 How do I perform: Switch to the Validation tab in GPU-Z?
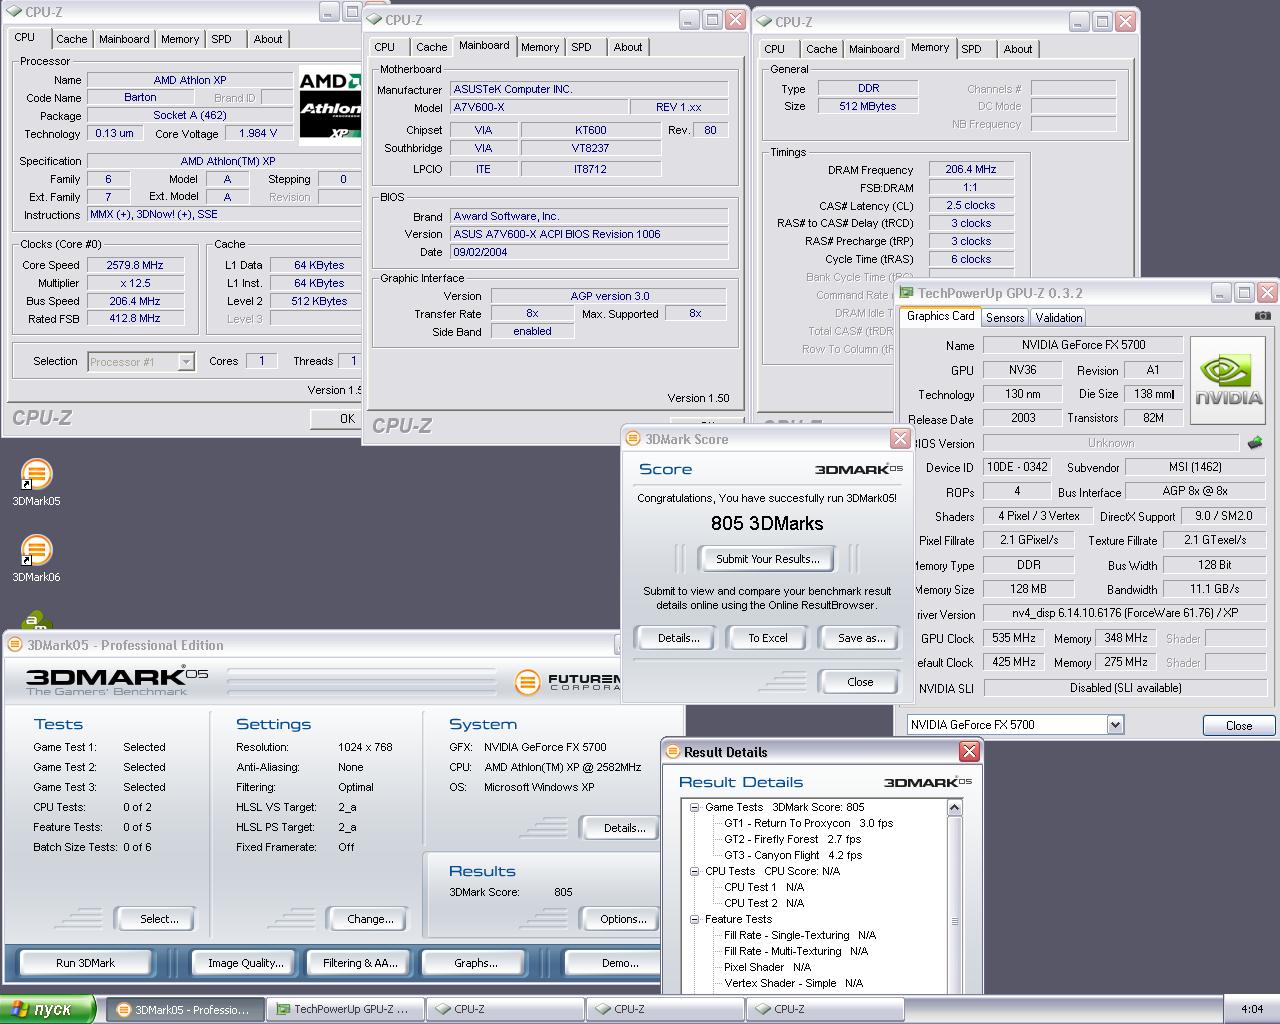click(x=1058, y=317)
